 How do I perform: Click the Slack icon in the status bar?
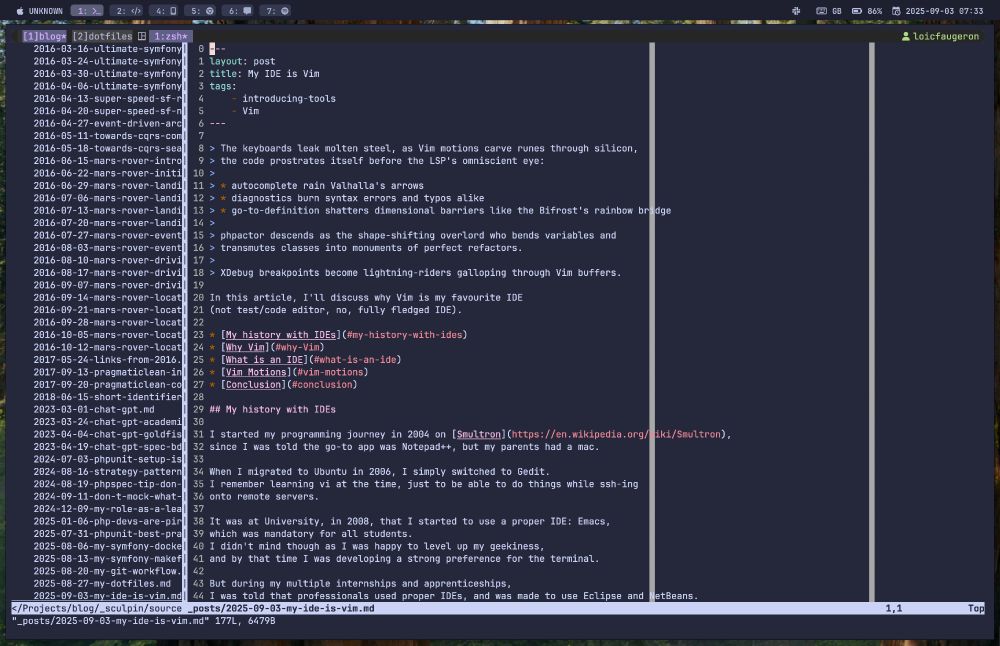(x=796, y=11)
